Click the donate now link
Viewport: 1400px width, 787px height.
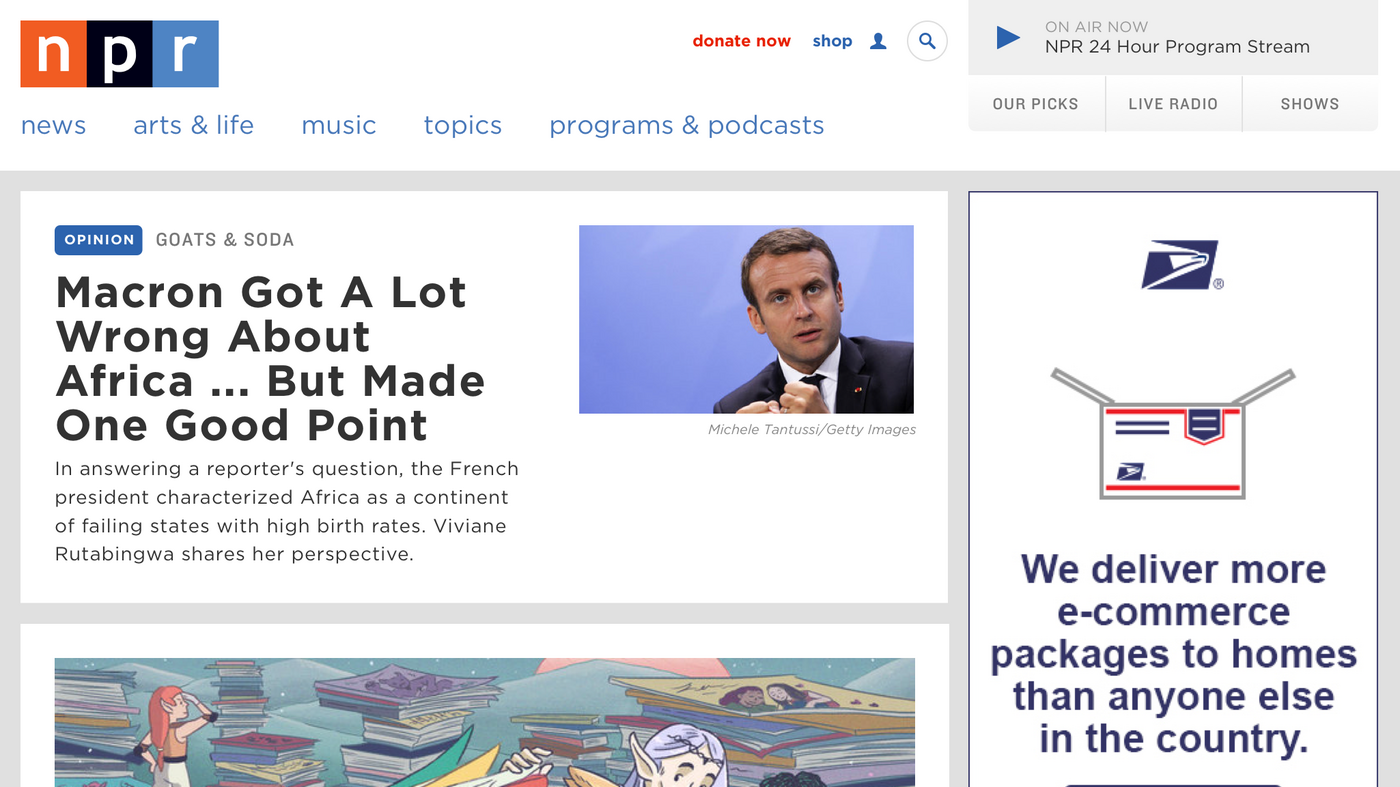click(741, 40)
